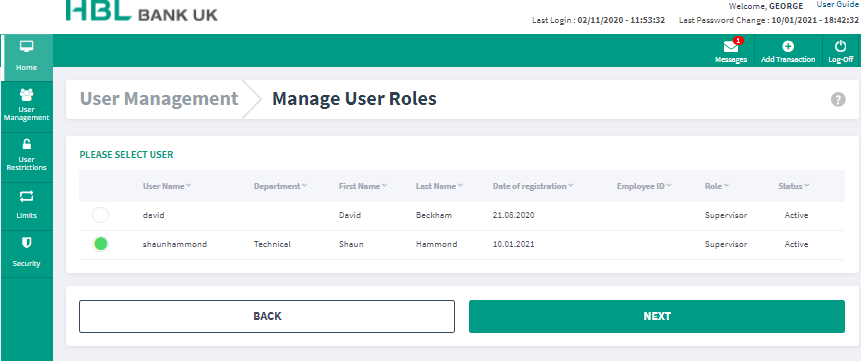Viewport: 861px width, 361px height.
Task: Open User Management in sidebar
Action: click(x=26, y=106)
